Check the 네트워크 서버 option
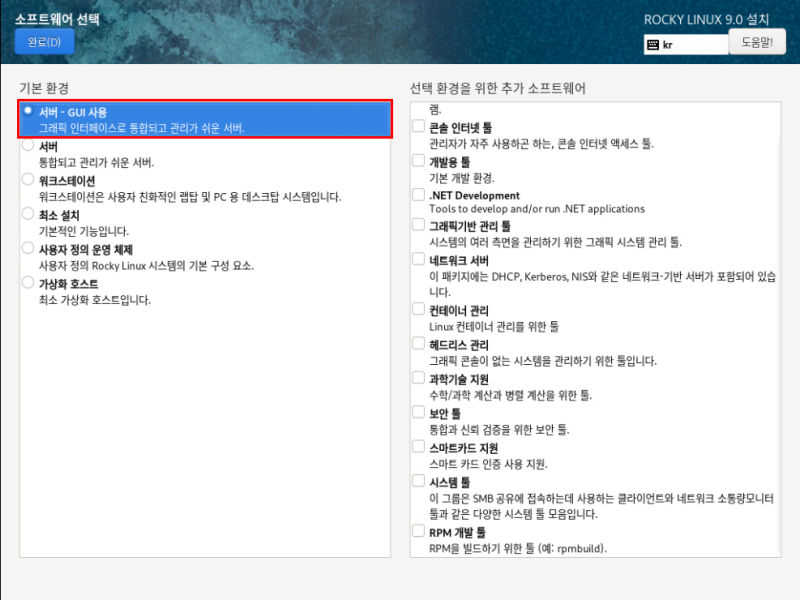Viewport: 800px width, 600px height. point(418,259)
